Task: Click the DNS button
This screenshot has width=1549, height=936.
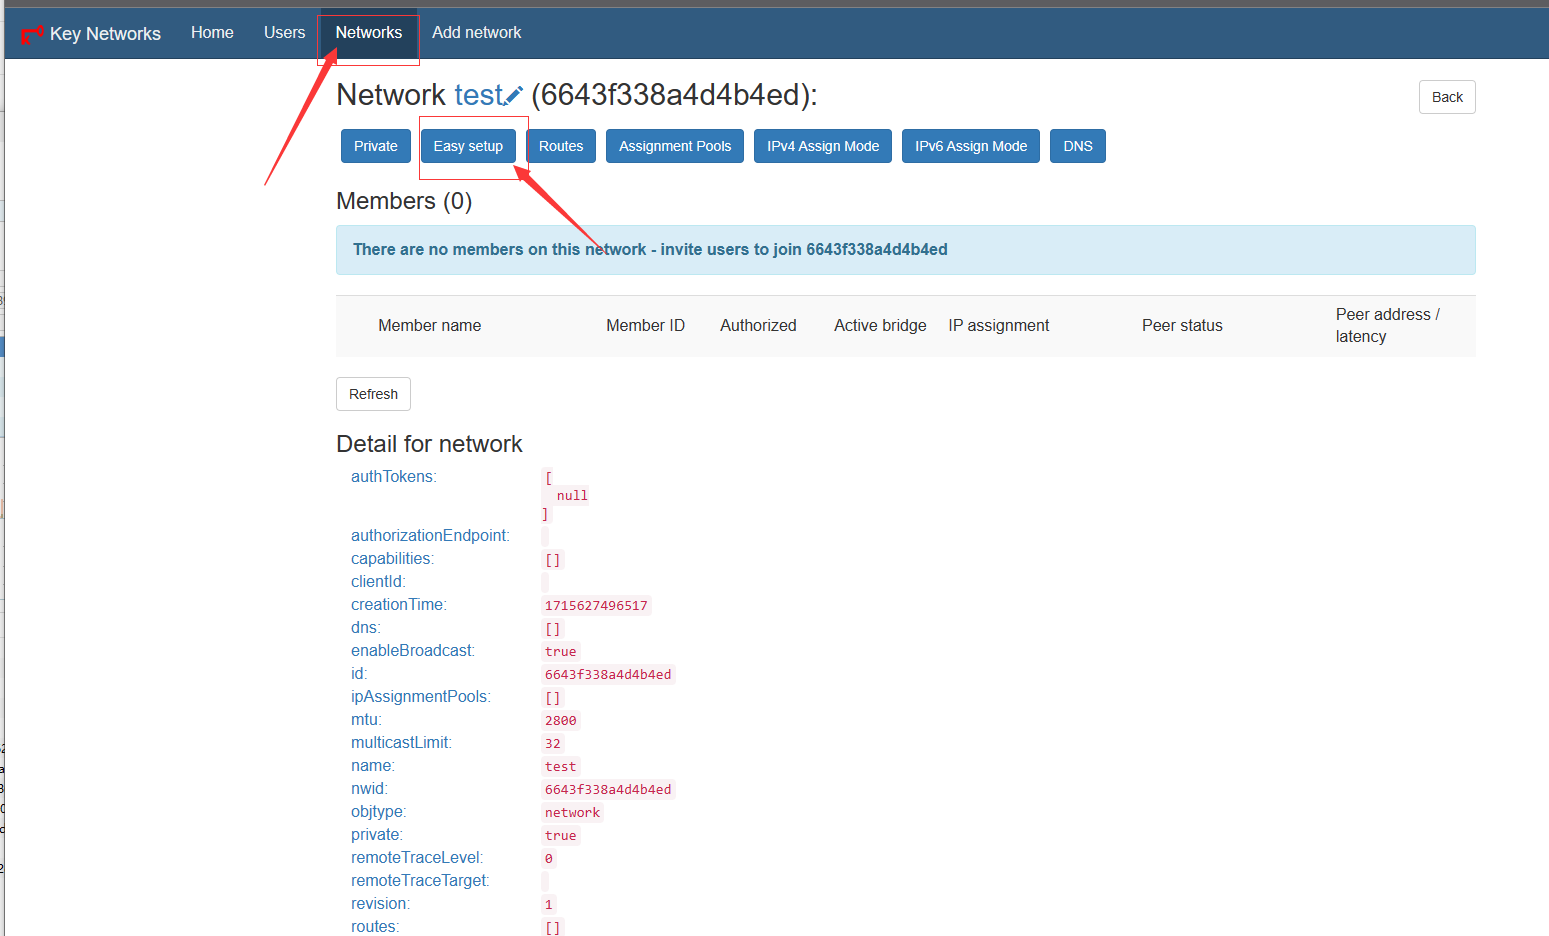Action: coord(1077,146)
